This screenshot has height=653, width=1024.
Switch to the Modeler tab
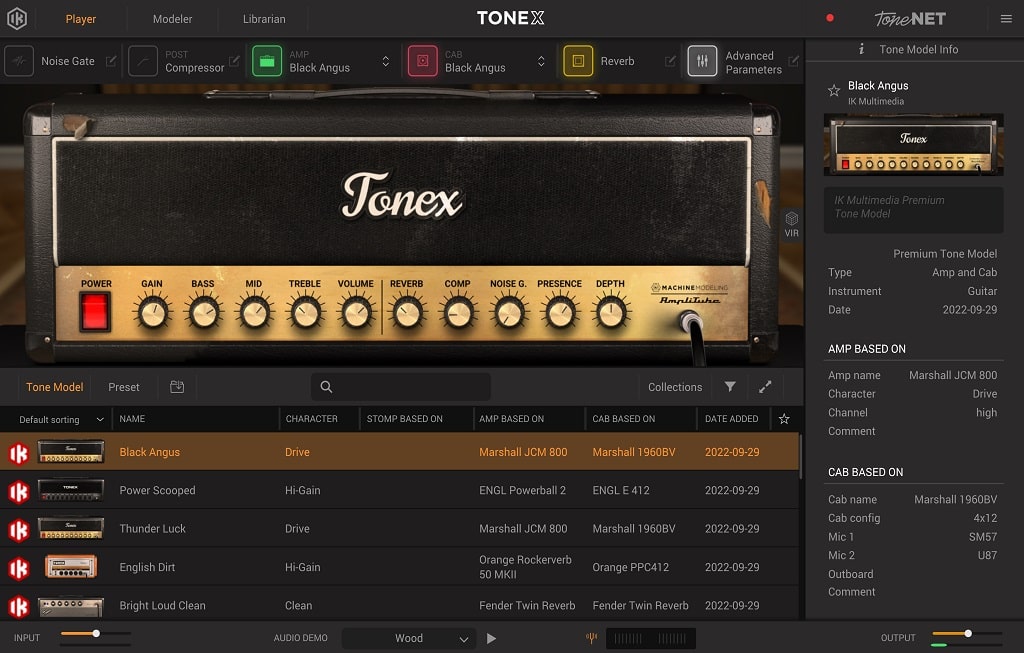172,19
